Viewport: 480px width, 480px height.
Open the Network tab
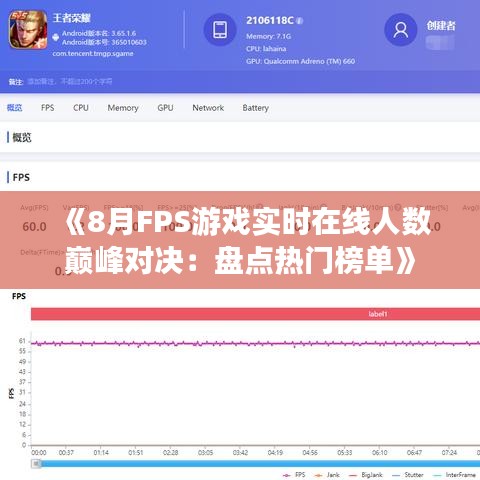pyautogui.click(x=208, y=108)
